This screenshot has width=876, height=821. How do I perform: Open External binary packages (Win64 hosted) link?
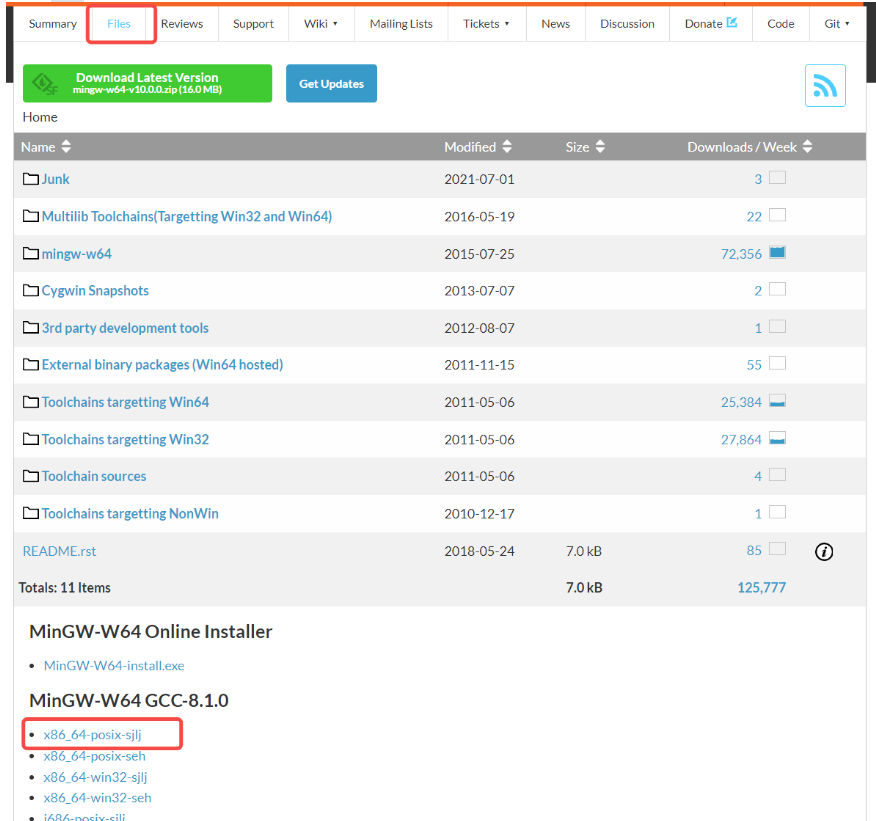tap(163, 365)
